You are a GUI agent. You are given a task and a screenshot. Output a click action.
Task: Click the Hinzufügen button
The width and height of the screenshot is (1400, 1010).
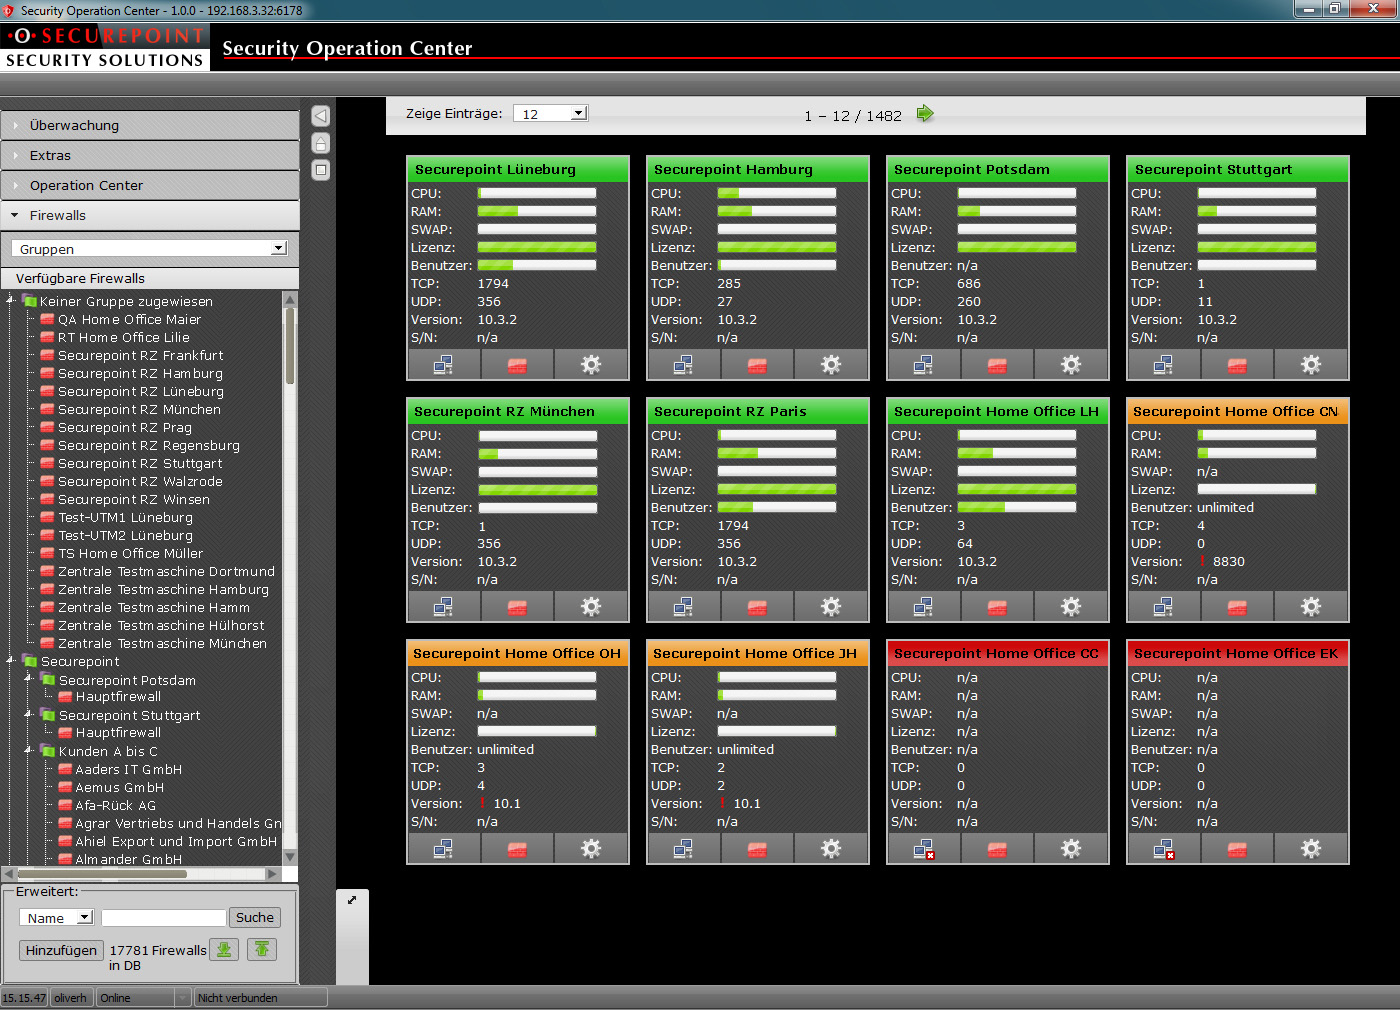point(61,950)
